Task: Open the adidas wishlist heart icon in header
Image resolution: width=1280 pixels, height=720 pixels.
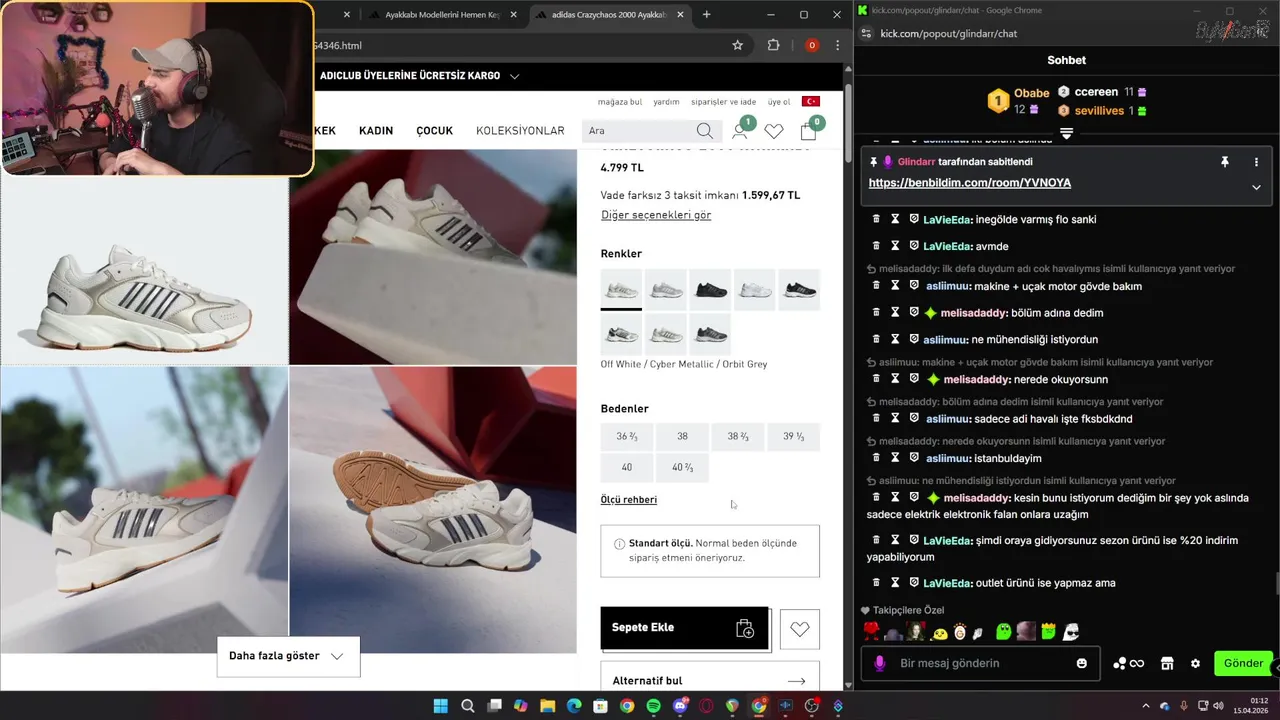Action: click(x=774, y=131)
